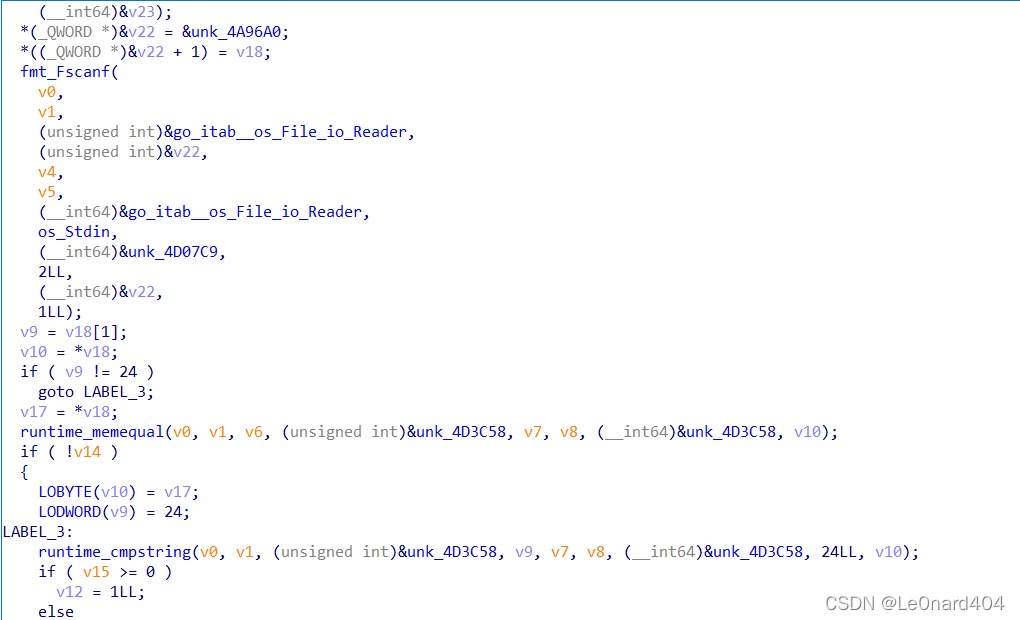Click the runtime_cmpstring function call

[114, 552]
